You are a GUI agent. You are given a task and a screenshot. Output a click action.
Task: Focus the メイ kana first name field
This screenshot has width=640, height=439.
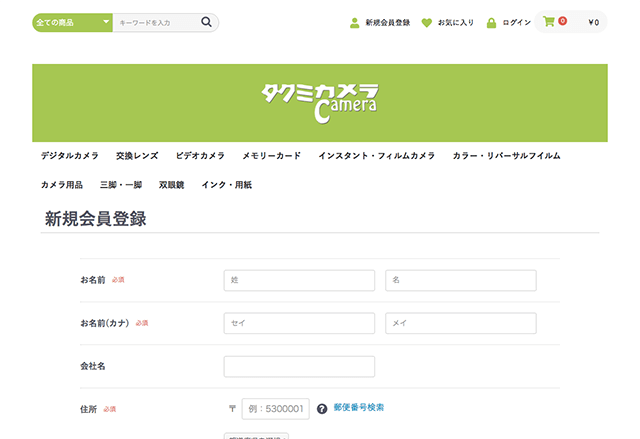(x=461, y=323)
